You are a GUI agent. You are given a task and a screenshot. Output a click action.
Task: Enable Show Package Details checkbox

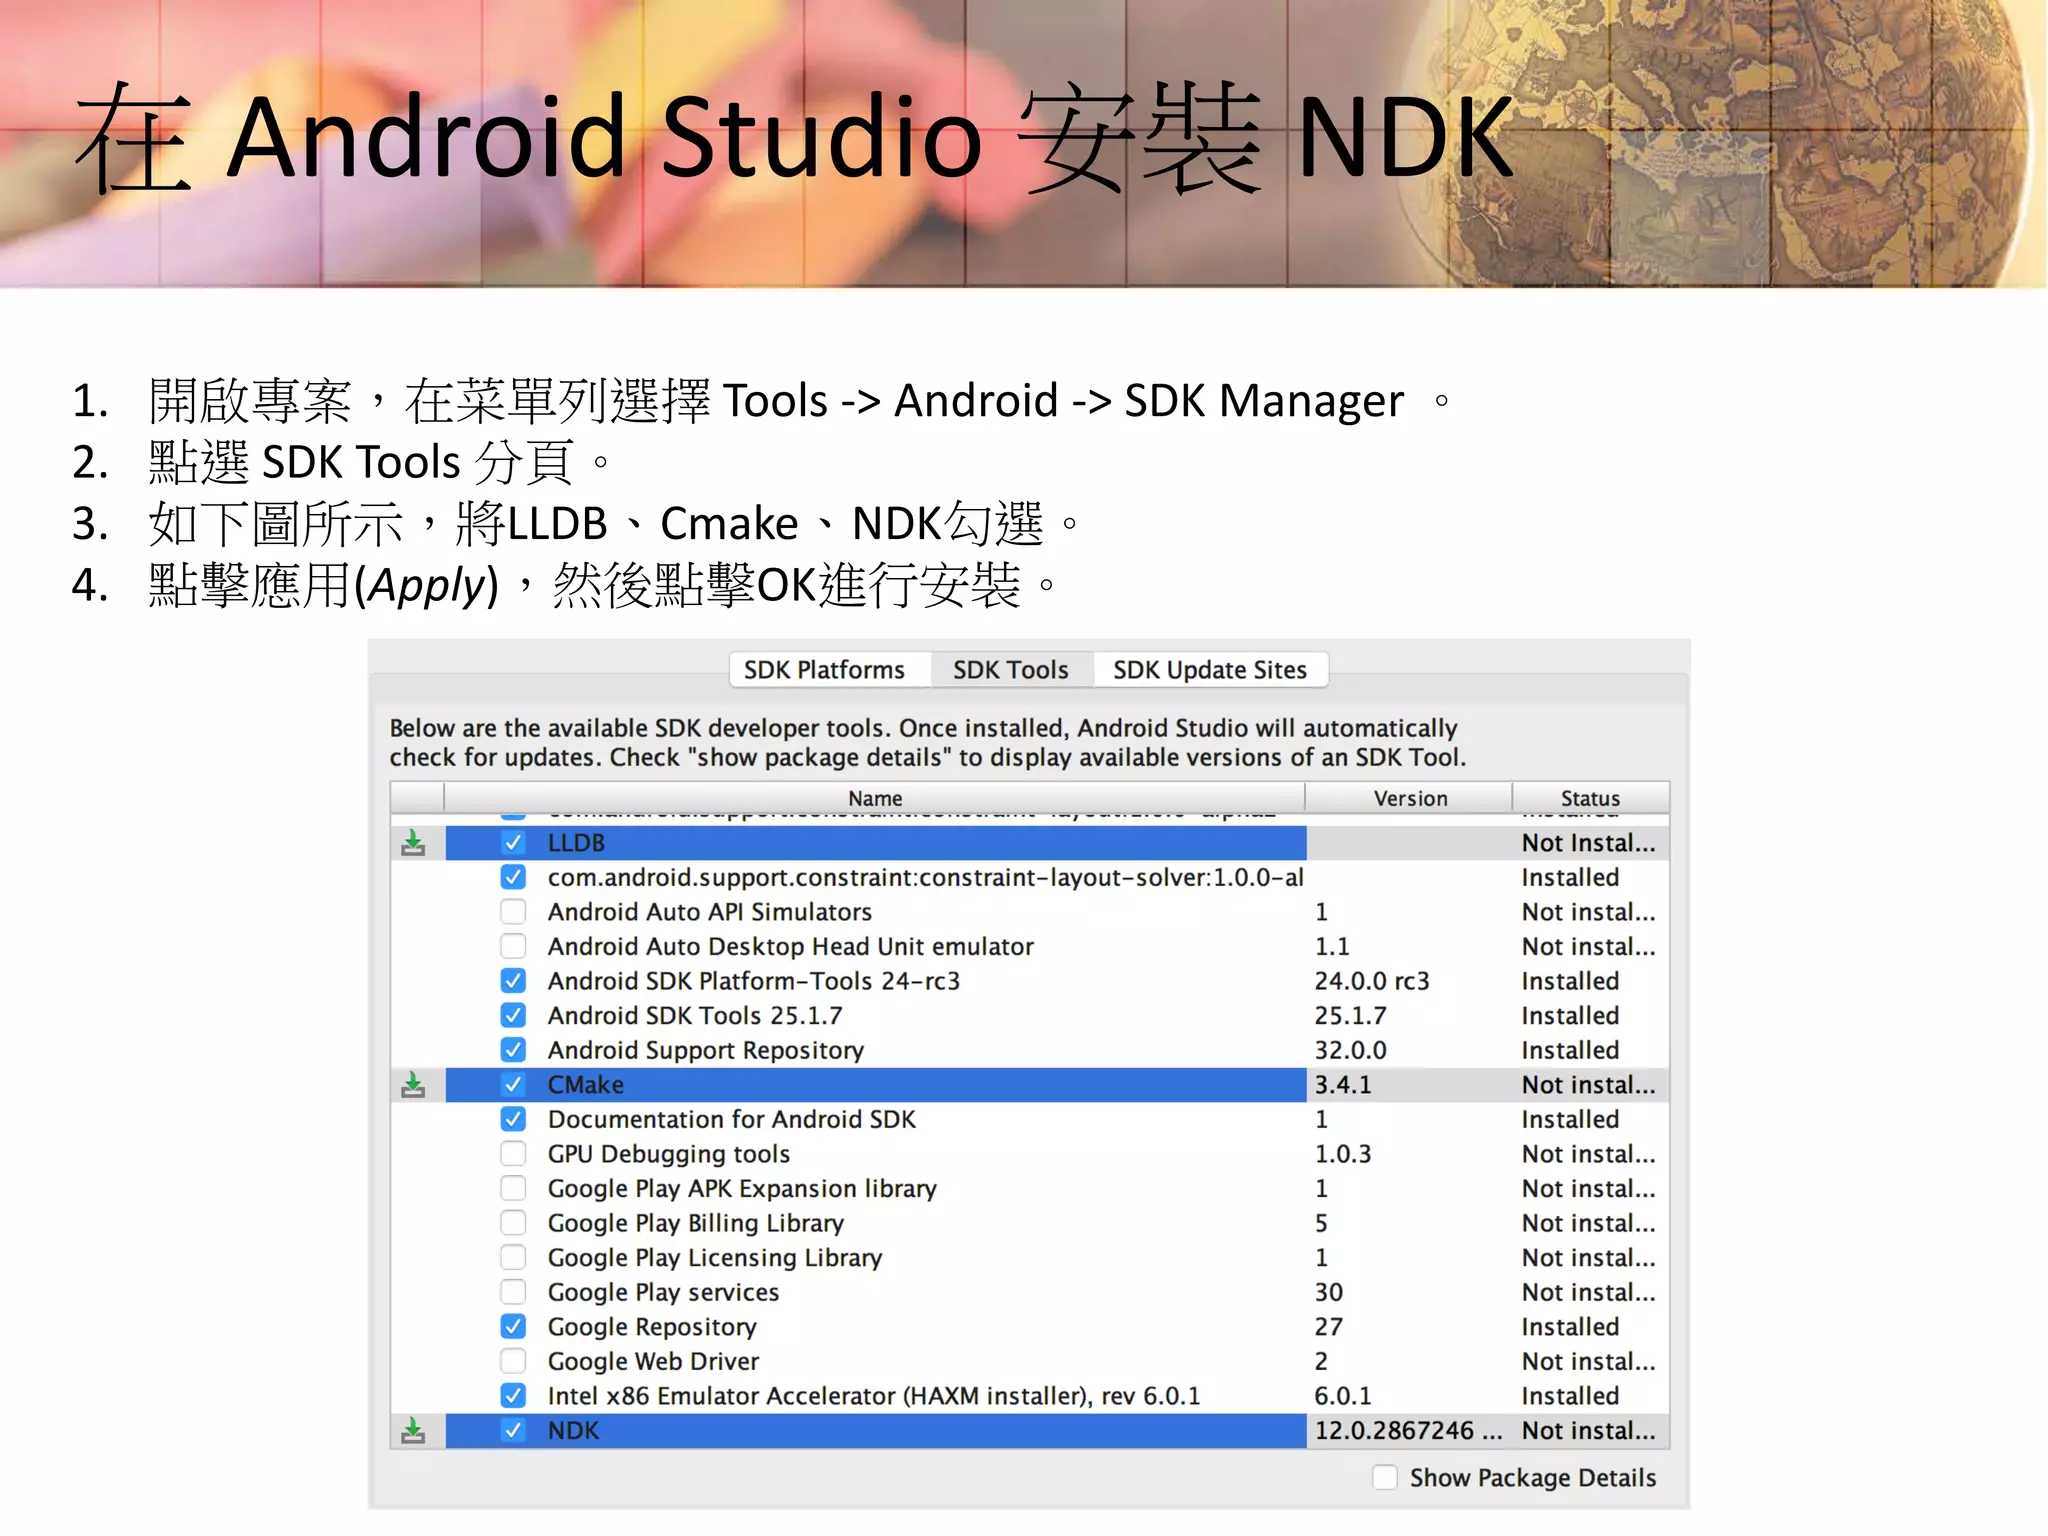coord(1385,1477)
